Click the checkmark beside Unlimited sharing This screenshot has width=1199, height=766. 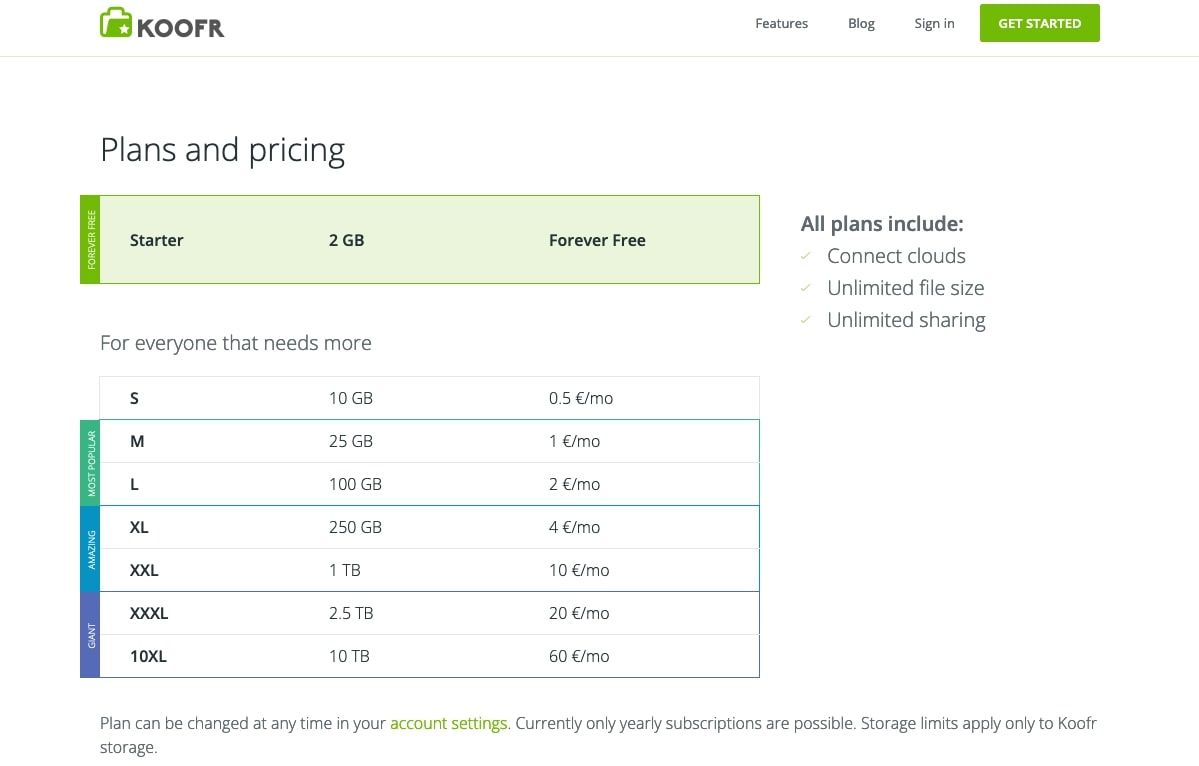coord(806,321)
